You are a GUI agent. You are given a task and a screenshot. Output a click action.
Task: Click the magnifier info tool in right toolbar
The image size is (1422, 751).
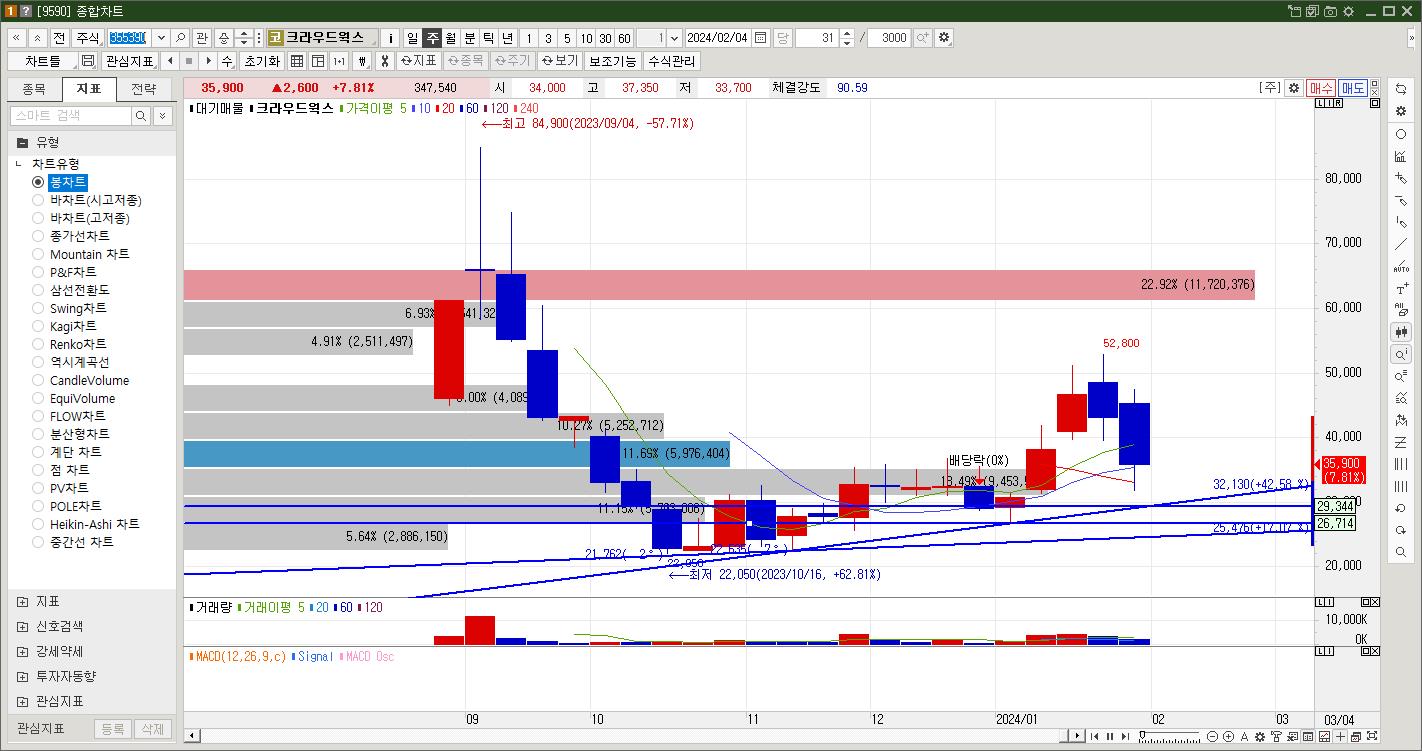coord(1401,354)
